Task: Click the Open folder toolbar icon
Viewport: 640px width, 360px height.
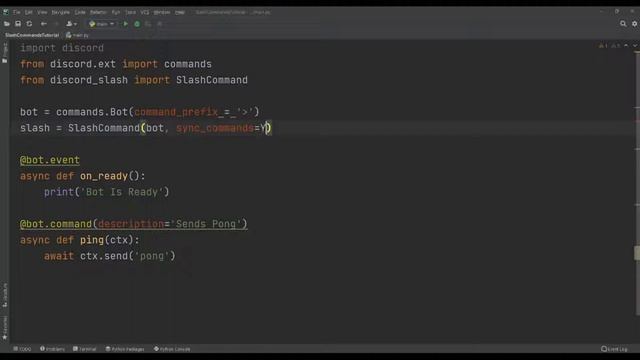Action: pos(7,24)
